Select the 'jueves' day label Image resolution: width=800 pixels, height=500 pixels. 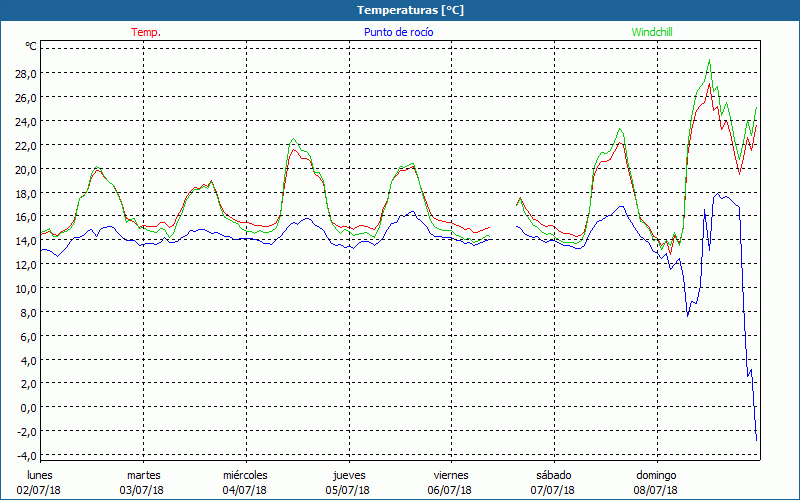point(349,475)
